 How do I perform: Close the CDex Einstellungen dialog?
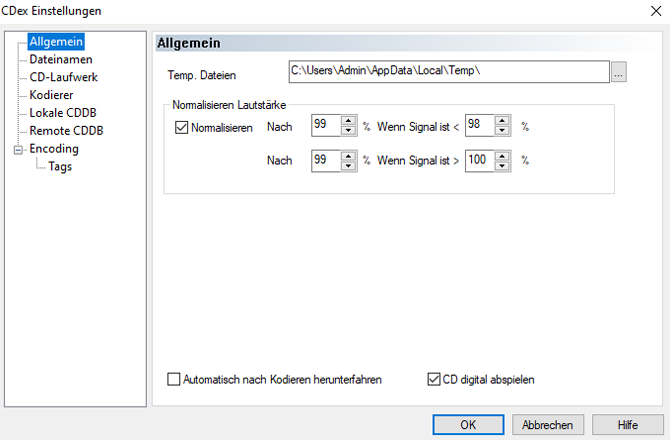tap(653, 11)
